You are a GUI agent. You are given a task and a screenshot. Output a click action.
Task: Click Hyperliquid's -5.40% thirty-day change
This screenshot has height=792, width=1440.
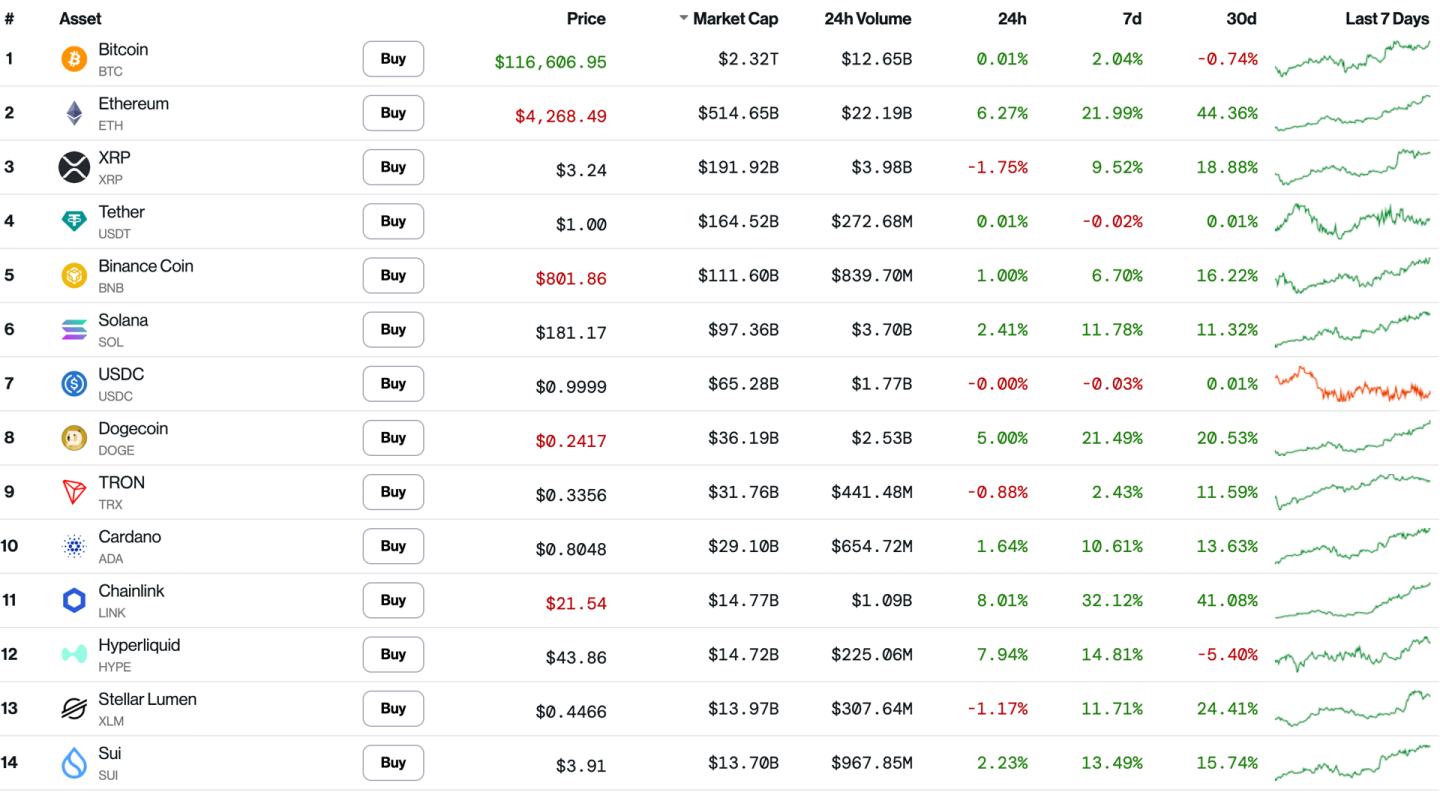pos(1227,654)
